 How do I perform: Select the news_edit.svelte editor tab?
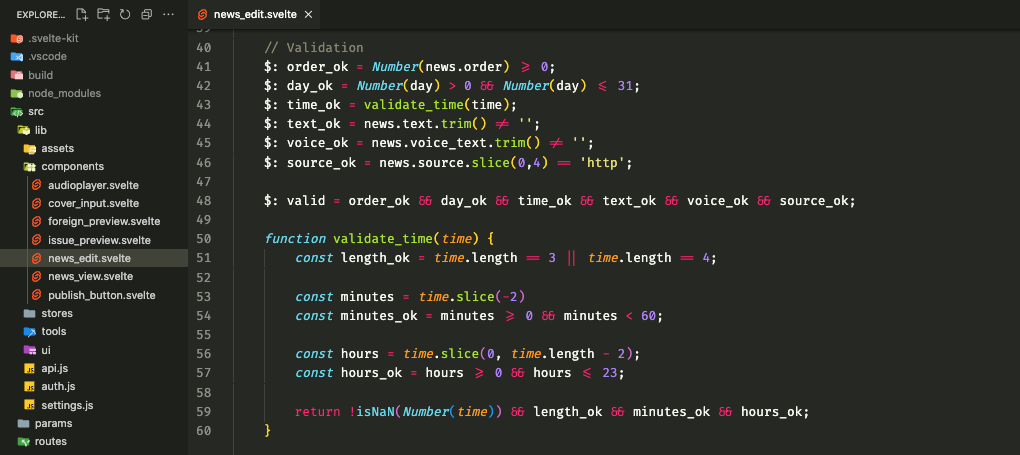coord(255,14)
